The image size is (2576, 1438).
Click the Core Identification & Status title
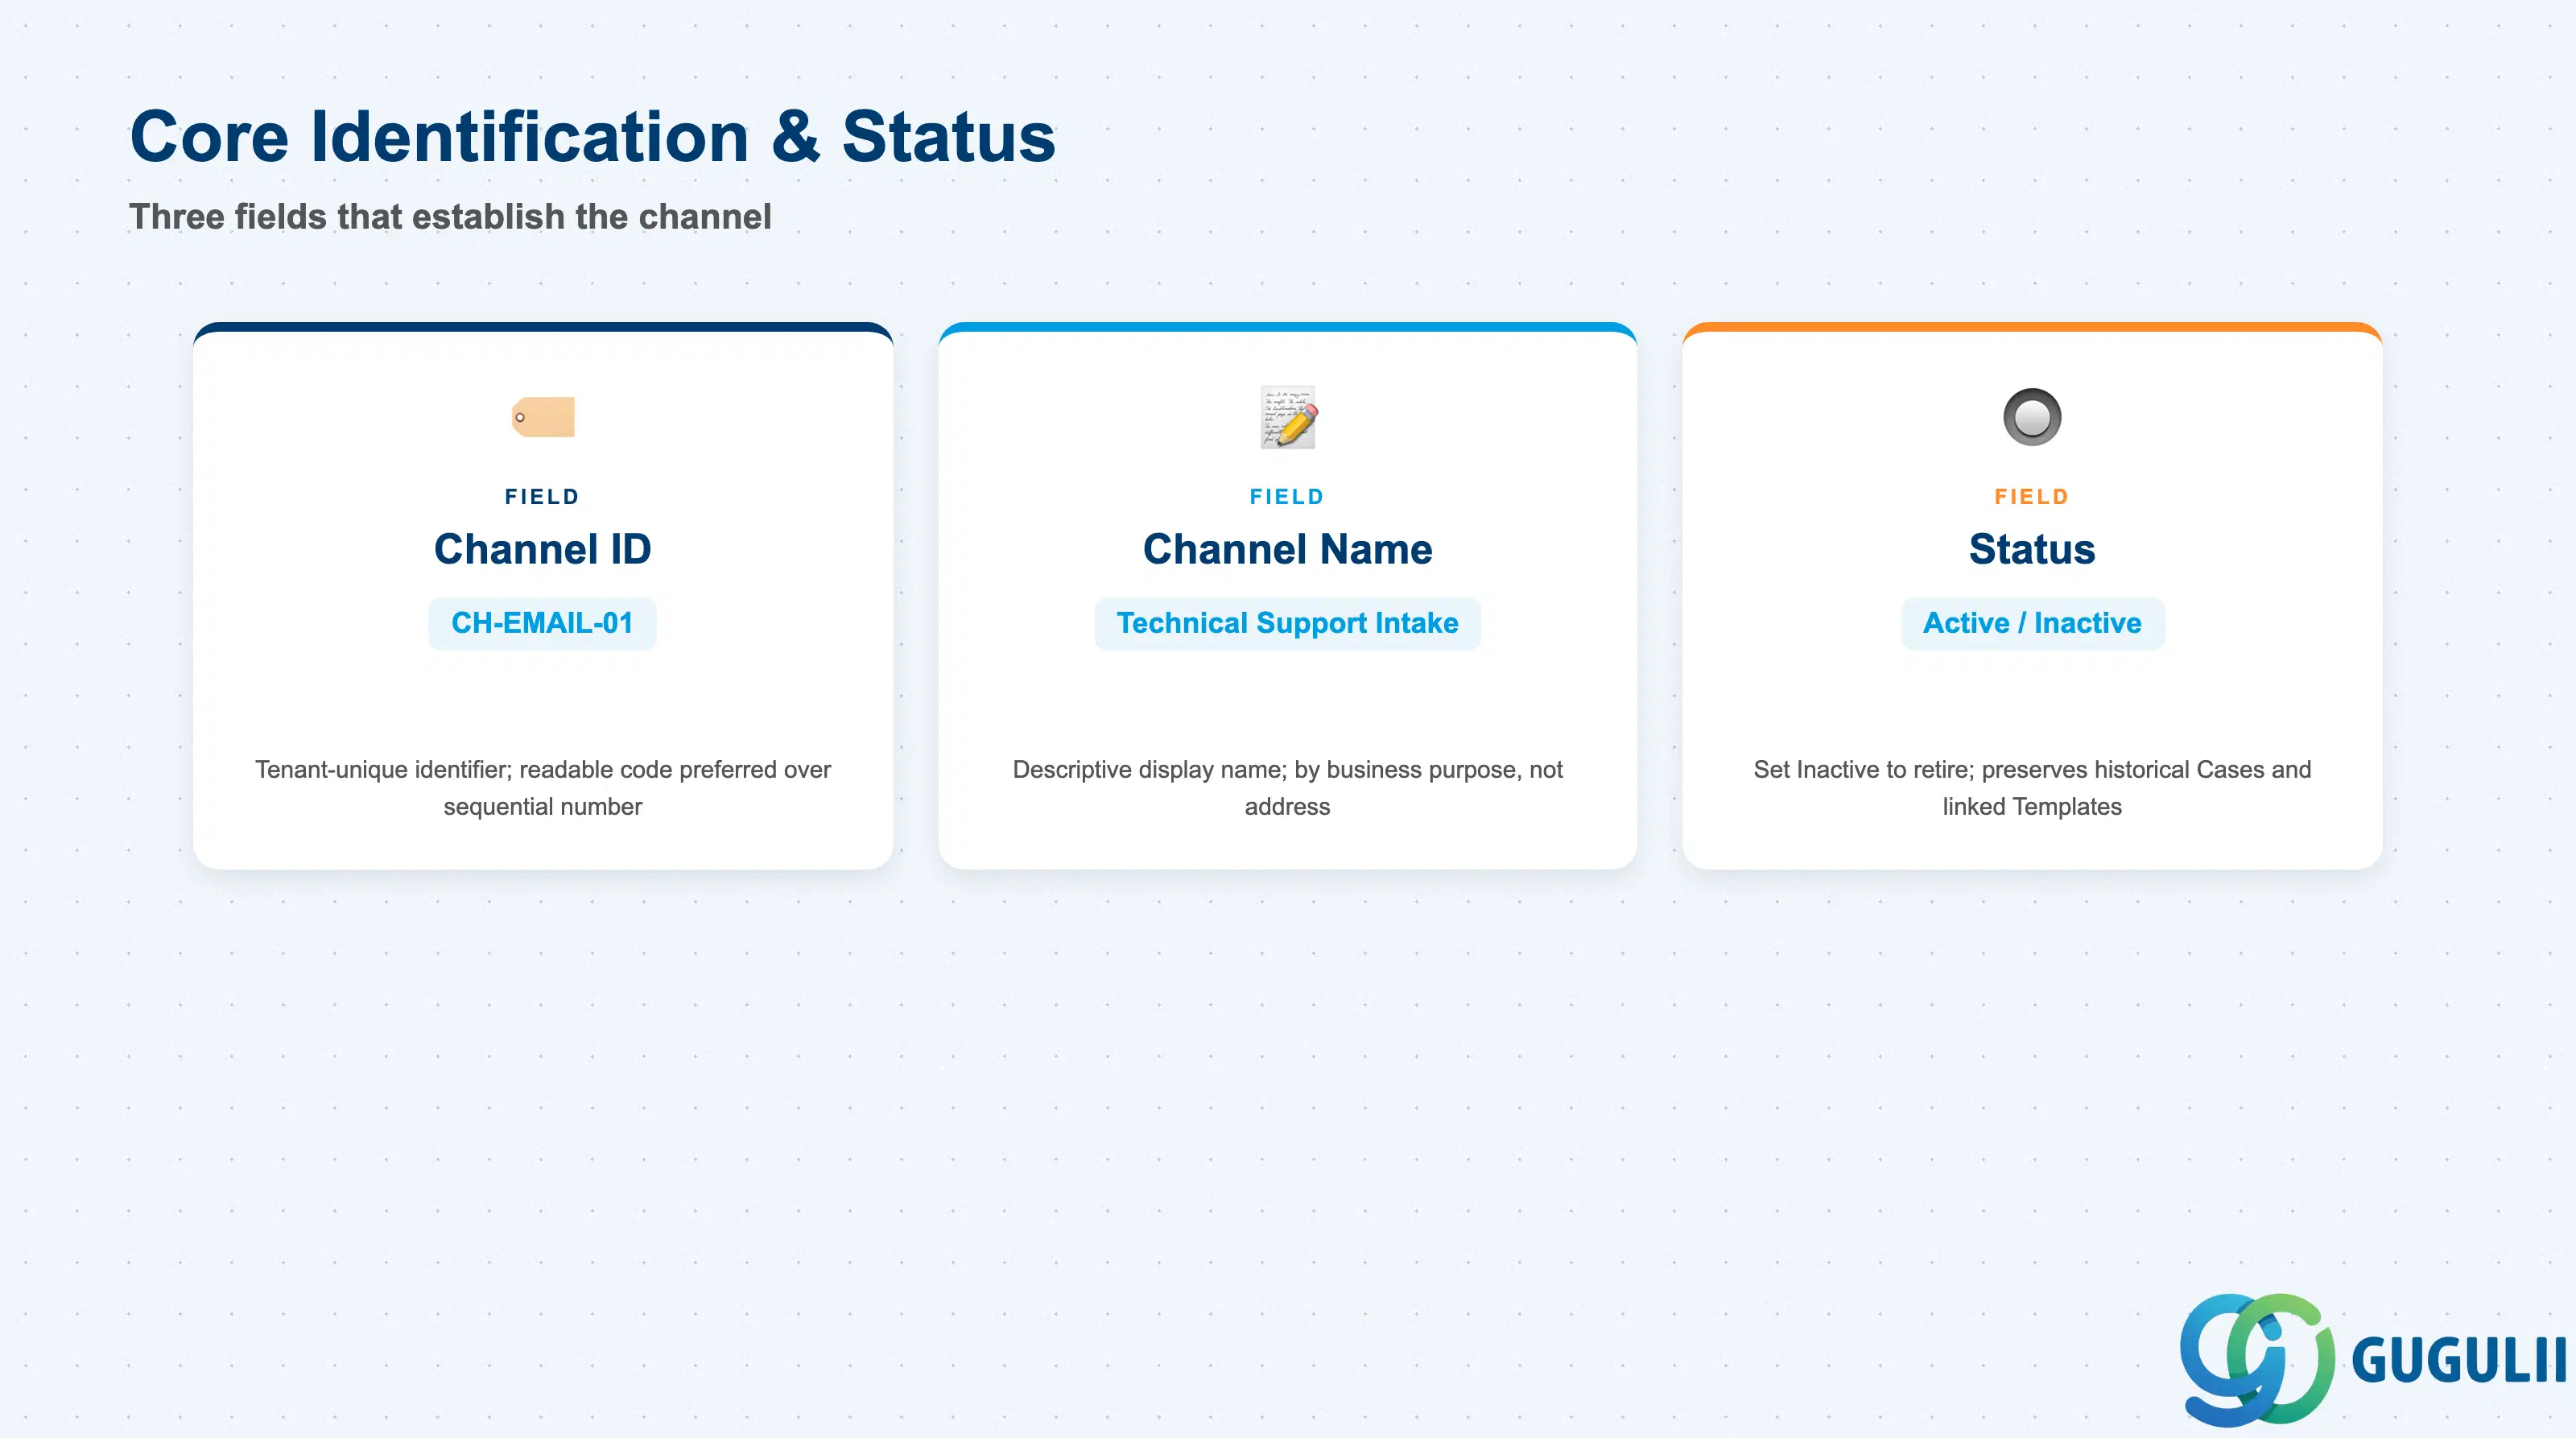click(x=593, y=136)
